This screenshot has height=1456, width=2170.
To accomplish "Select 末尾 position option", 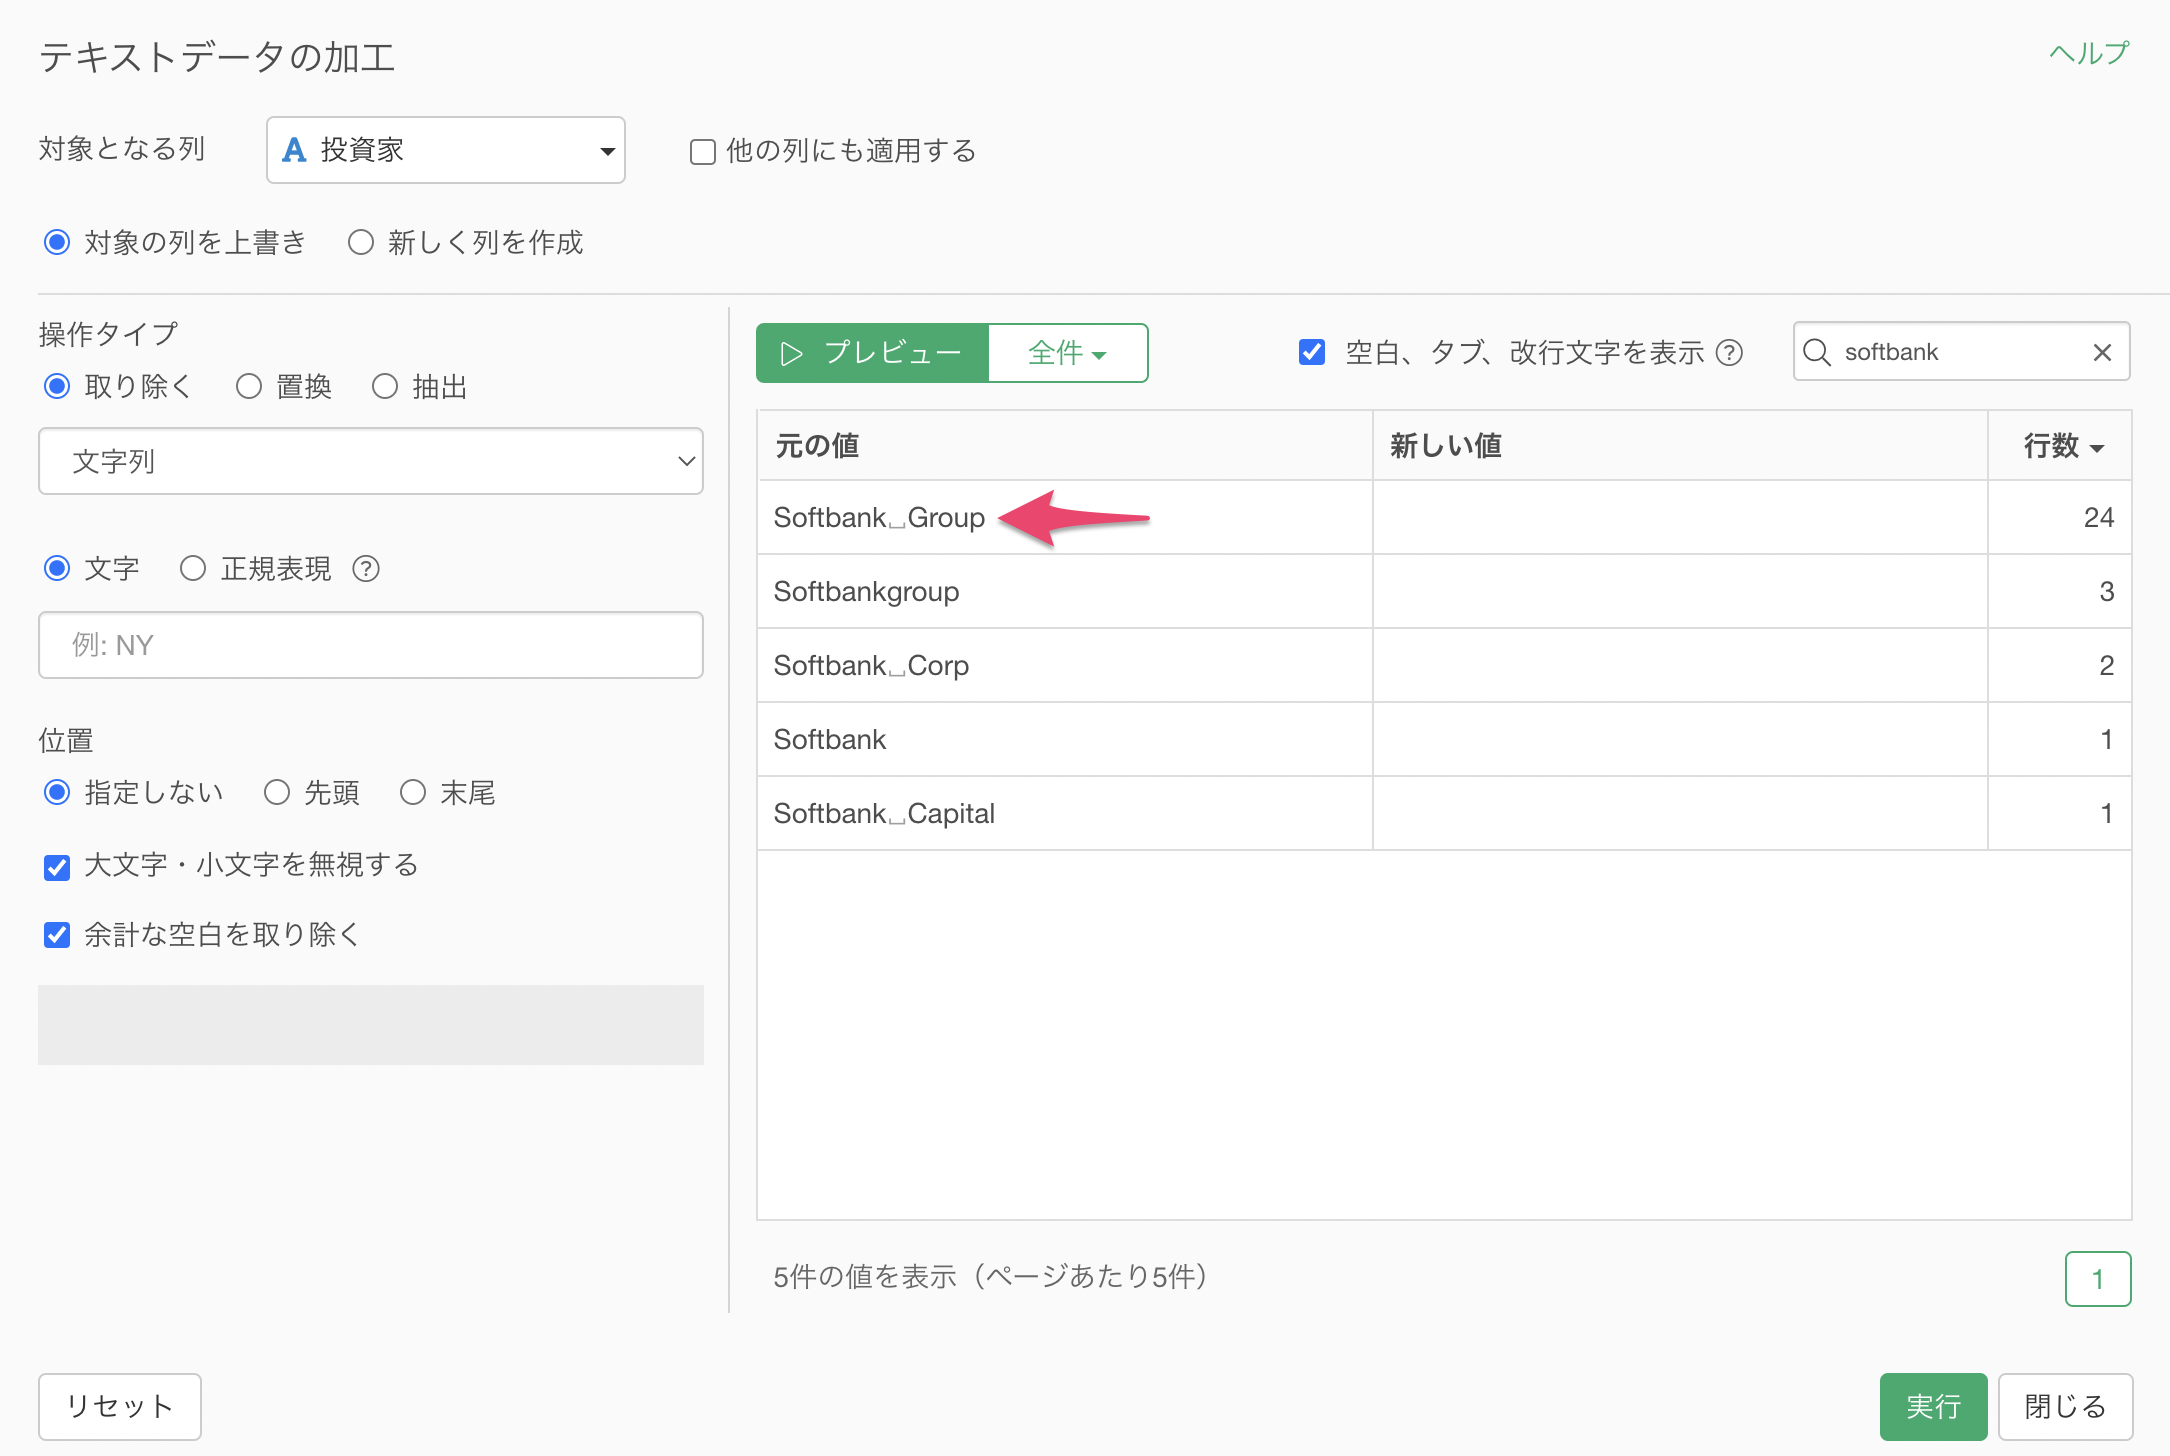I will (413, 792).
